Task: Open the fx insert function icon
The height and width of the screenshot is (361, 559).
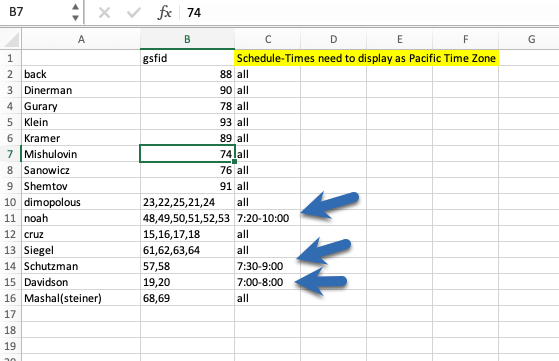Action: coord(164,13)
